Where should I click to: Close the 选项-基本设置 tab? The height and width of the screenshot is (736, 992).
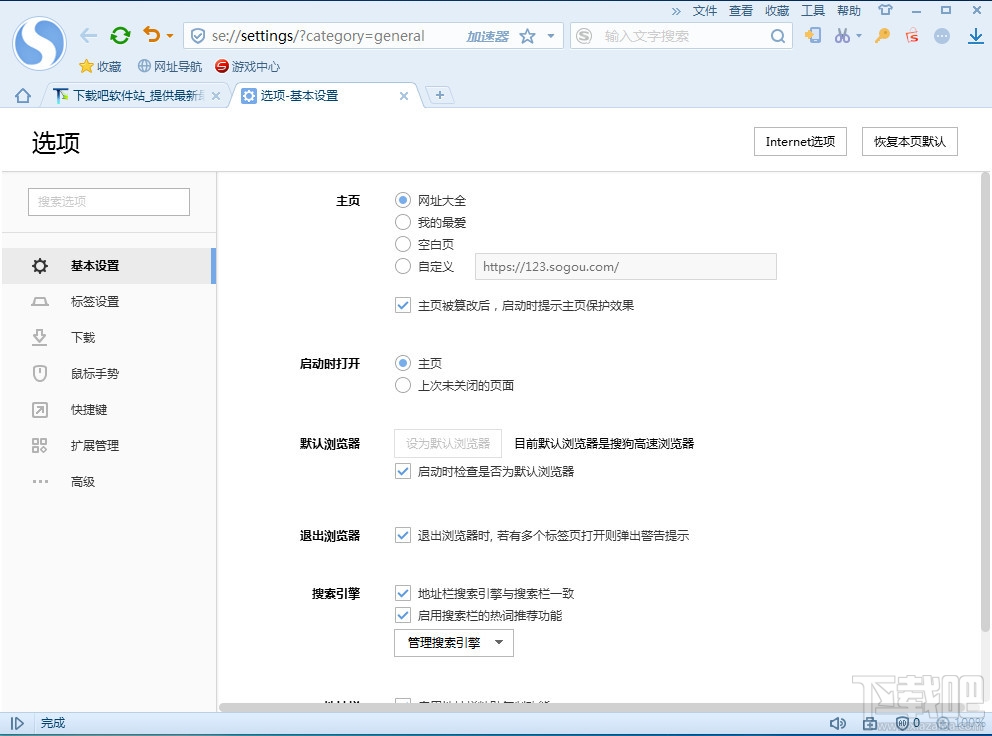[x=404, y=96]
